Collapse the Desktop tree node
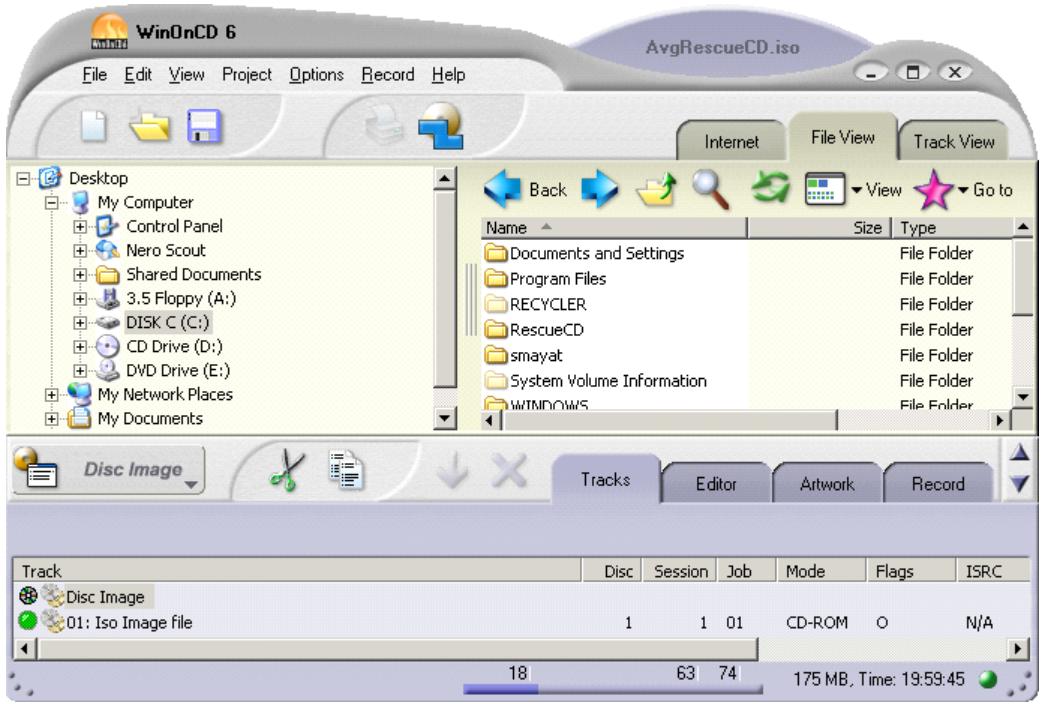The width and height of the screenshot is (1049, 704). 23,178
